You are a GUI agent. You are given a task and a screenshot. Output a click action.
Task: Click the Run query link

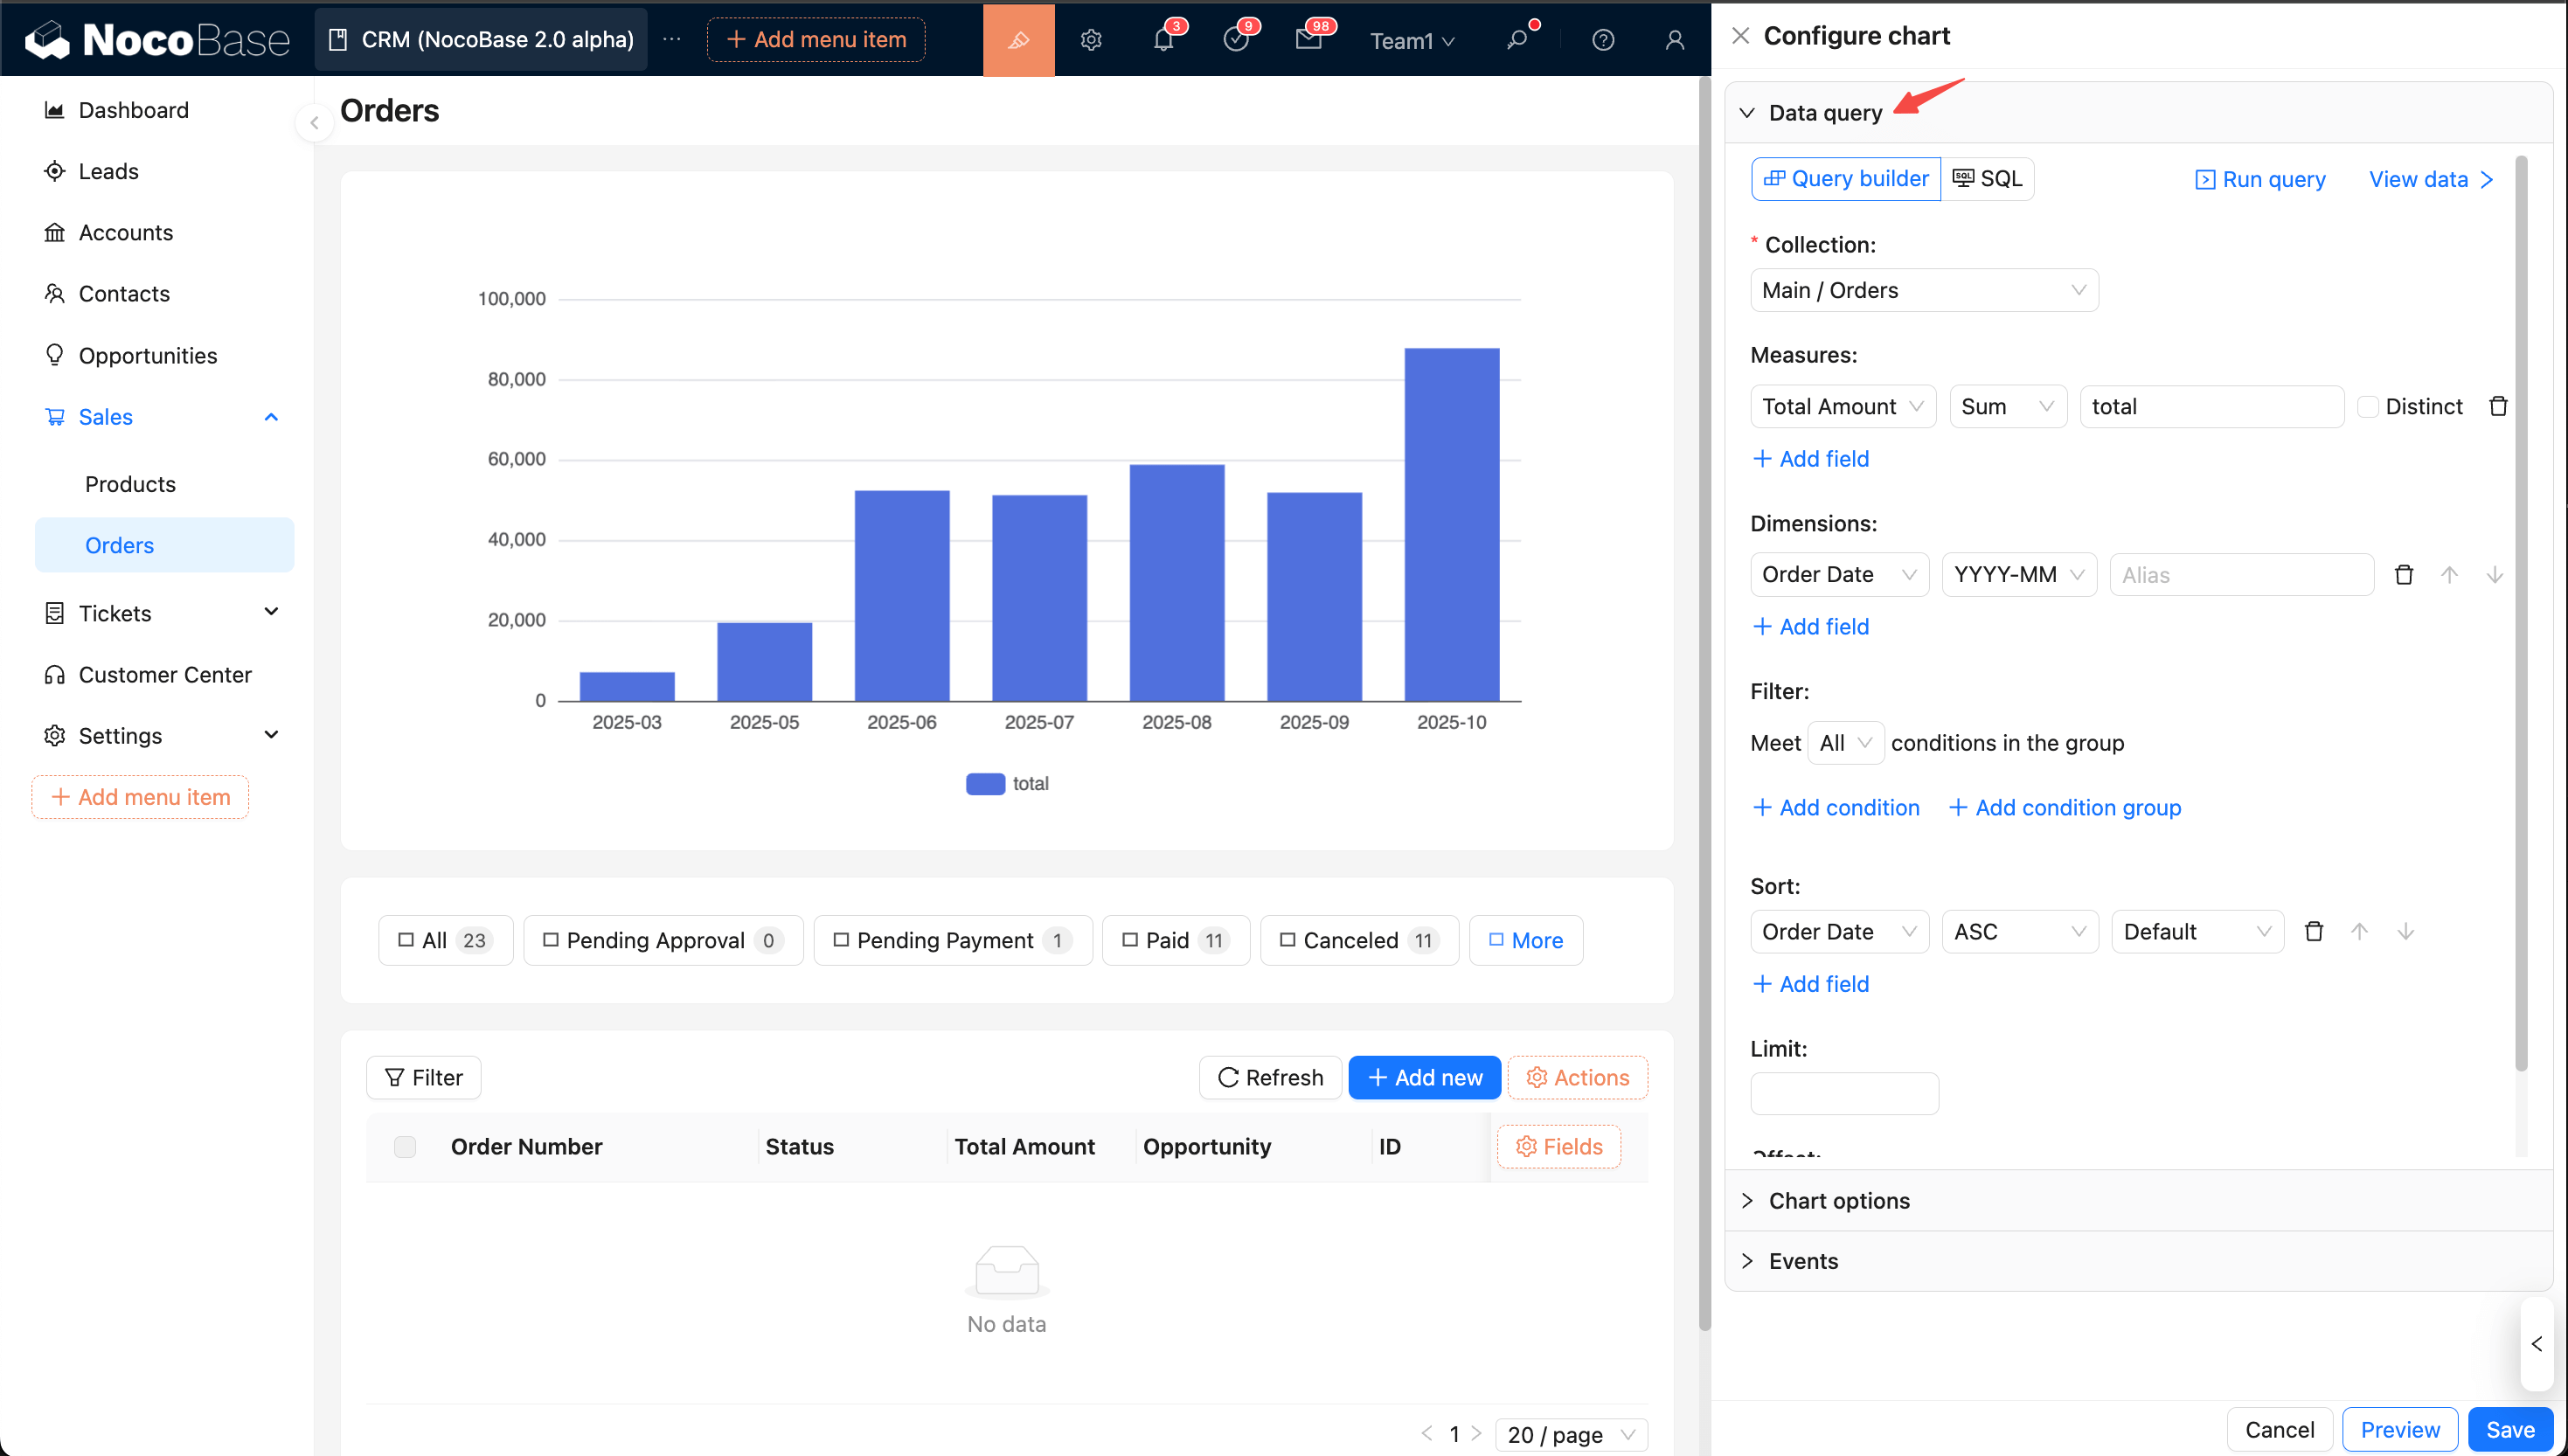pyautogui.click(x=2260, y=179)
